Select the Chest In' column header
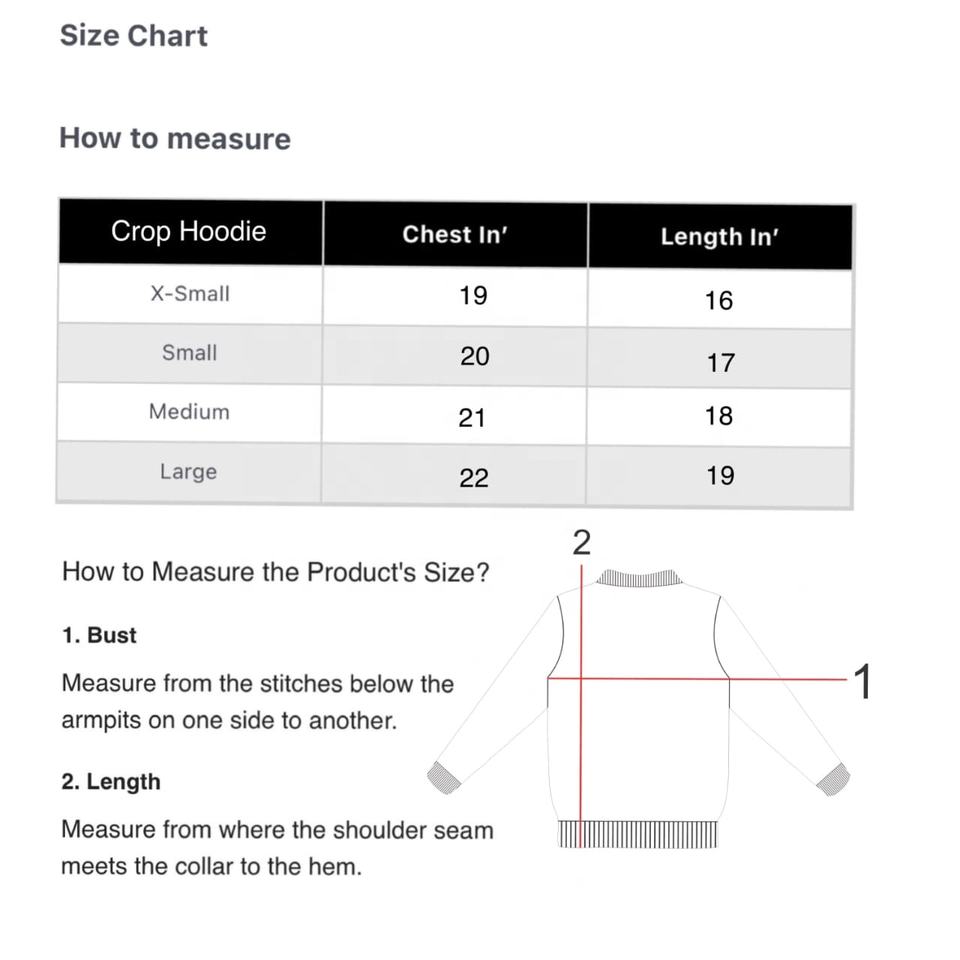Image resolution: width=960 pixels, height=960 pixels. click(x=455, y=235)
